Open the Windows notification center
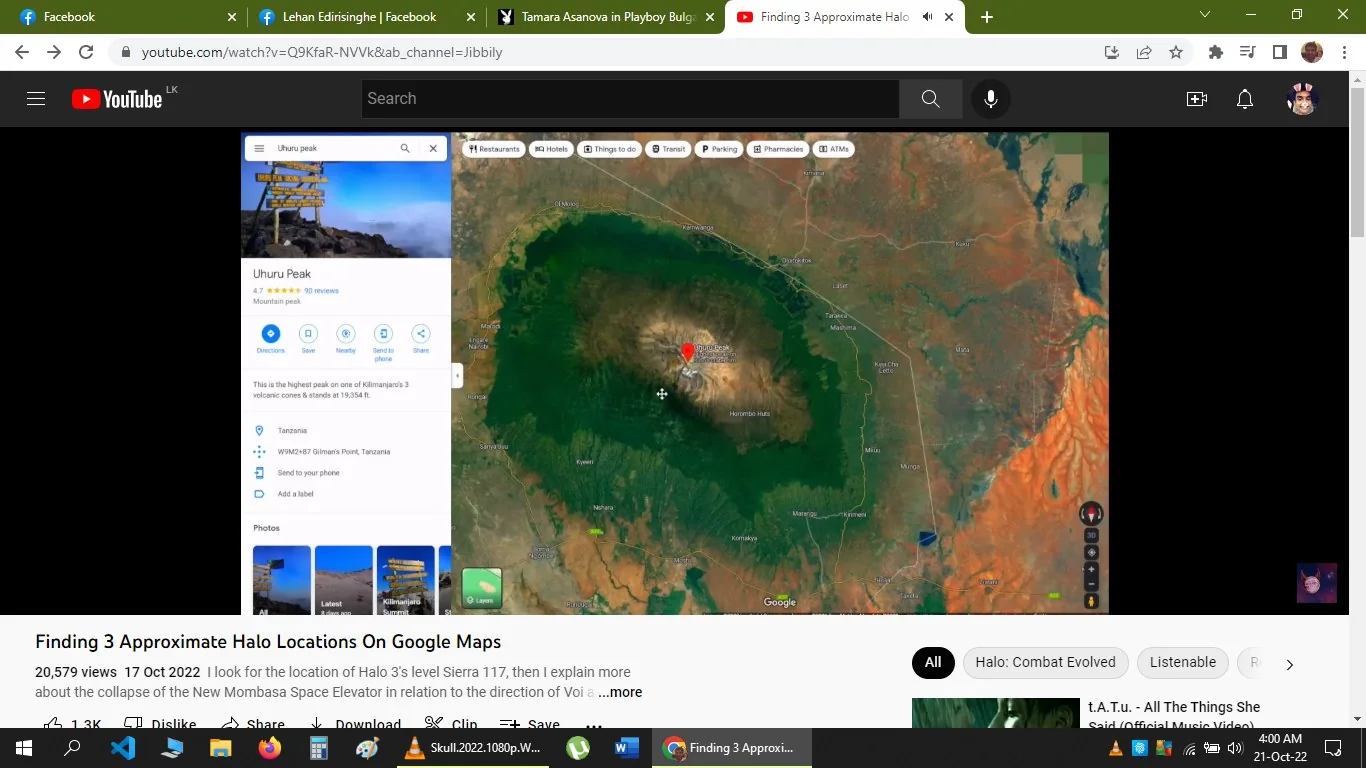Screen dimensions: 1366x768 (x=1333, y=748)
